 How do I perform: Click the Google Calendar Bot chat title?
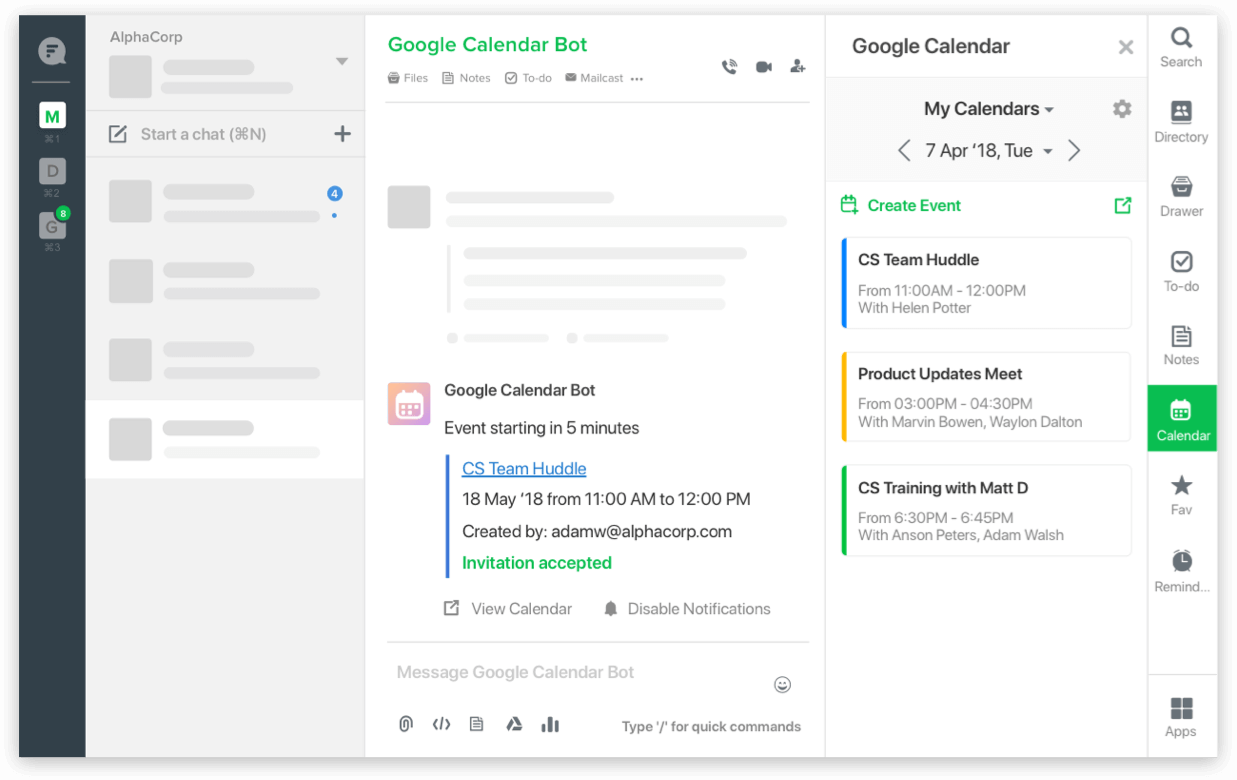pyautogui.click(x=487, y=45)
